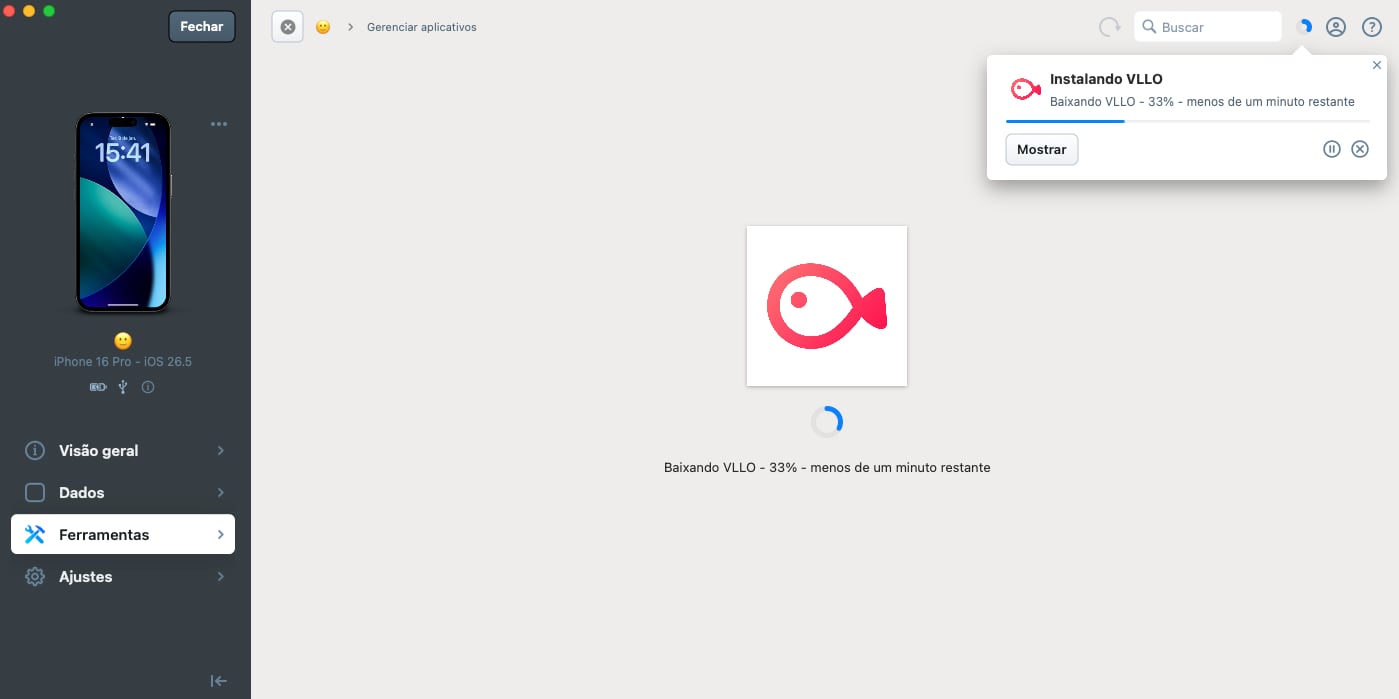
Task: Click the breadcrumb chevron separator arrow
Action: point(351,27)
